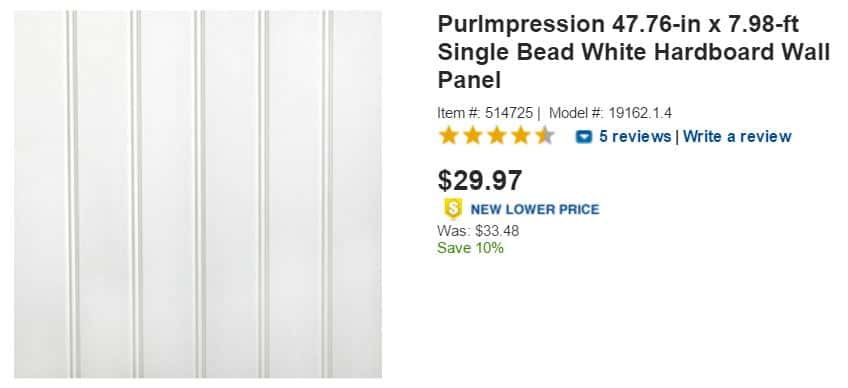
Task: Open the white beadboard product image
Action: pos(198,194)
